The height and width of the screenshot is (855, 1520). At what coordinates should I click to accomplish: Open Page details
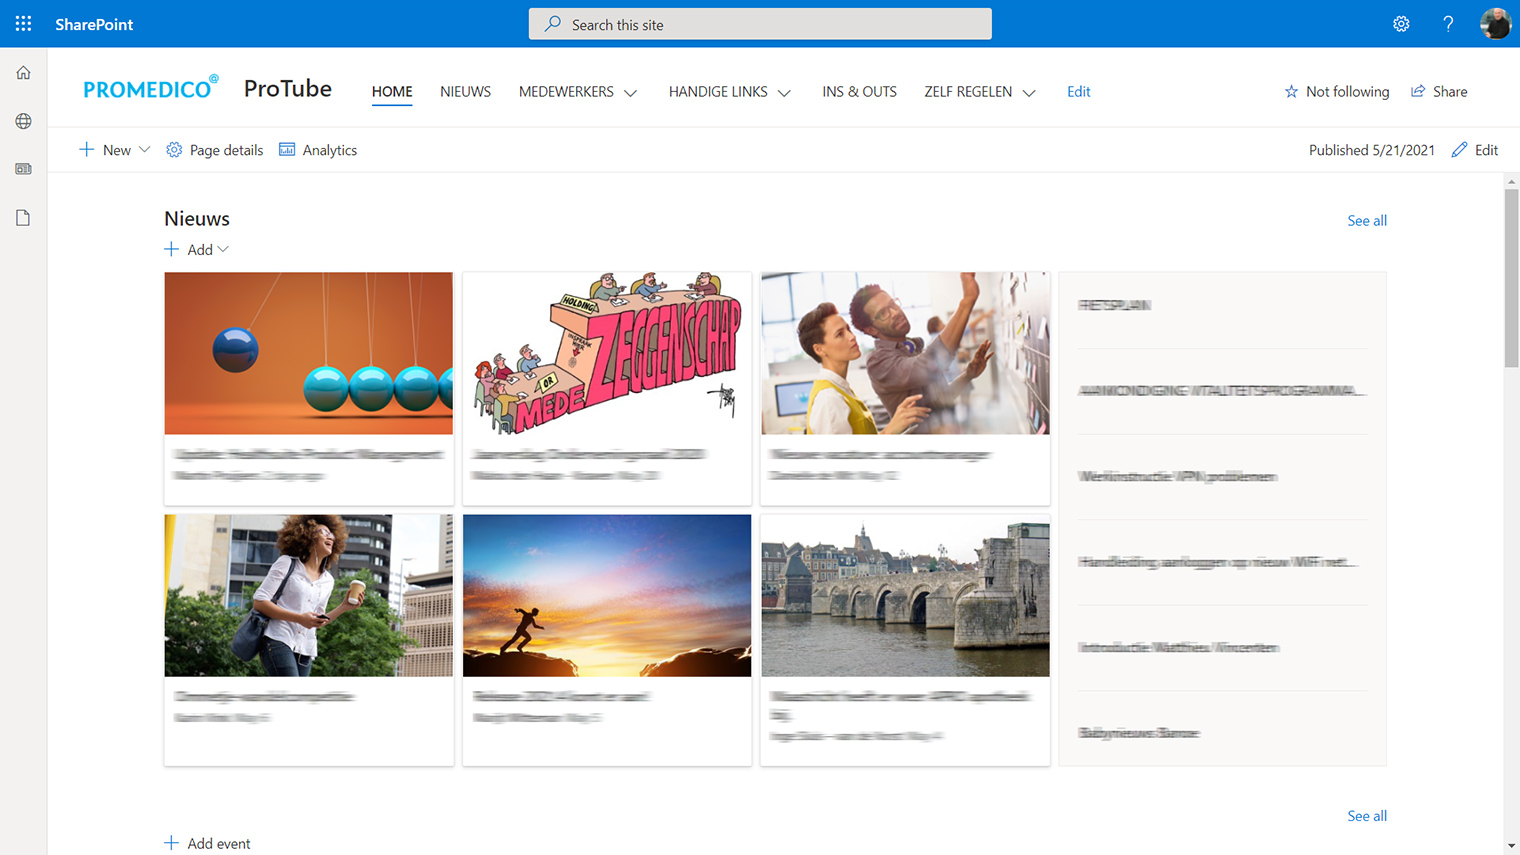214,150
